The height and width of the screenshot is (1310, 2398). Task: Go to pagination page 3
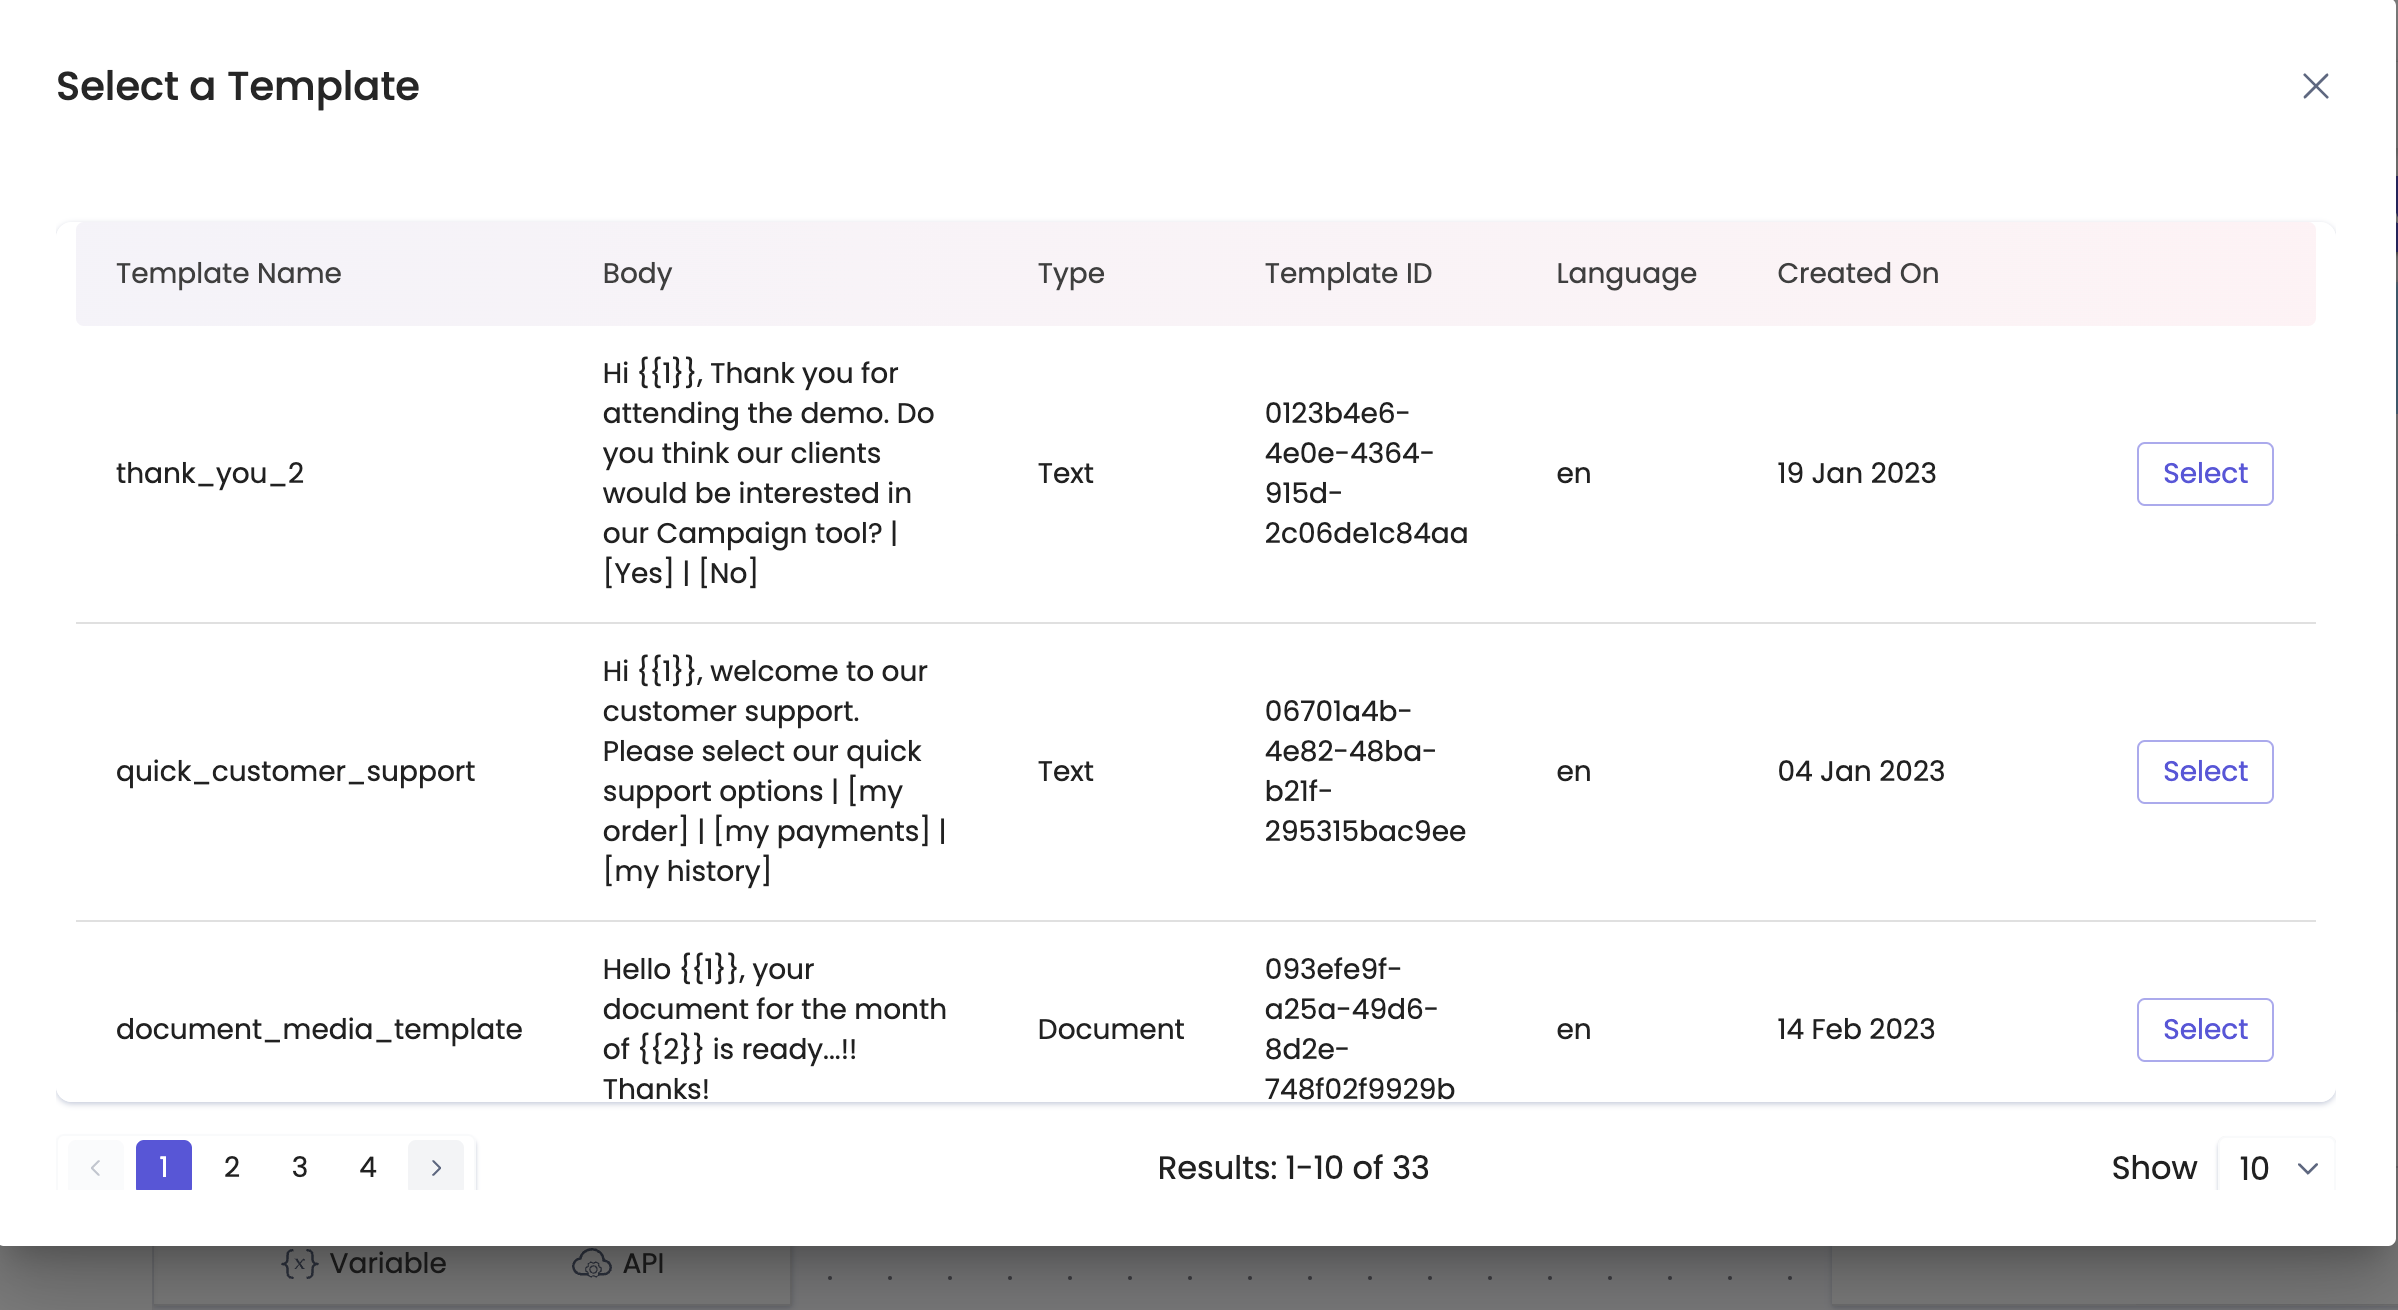299,1167
